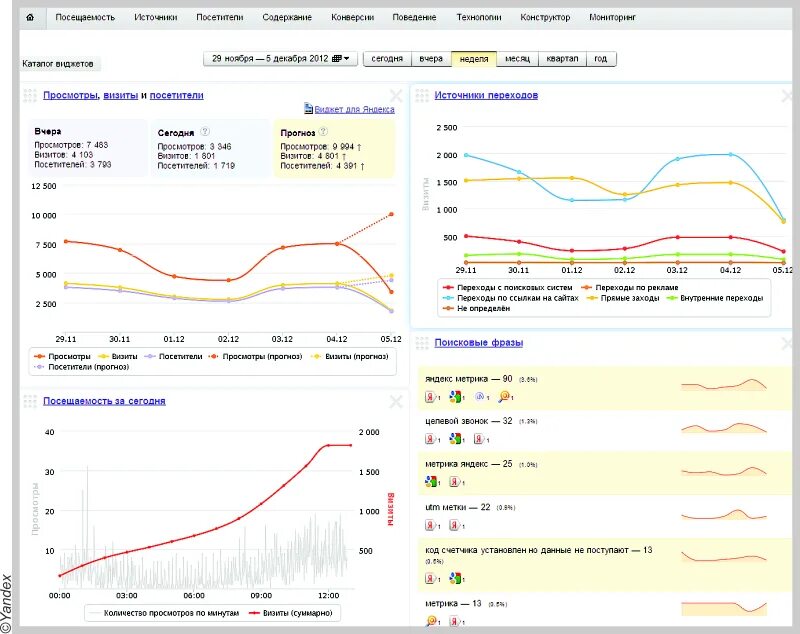Go to the home icon in navigation

pyautogui.click(x=30, y=17)
